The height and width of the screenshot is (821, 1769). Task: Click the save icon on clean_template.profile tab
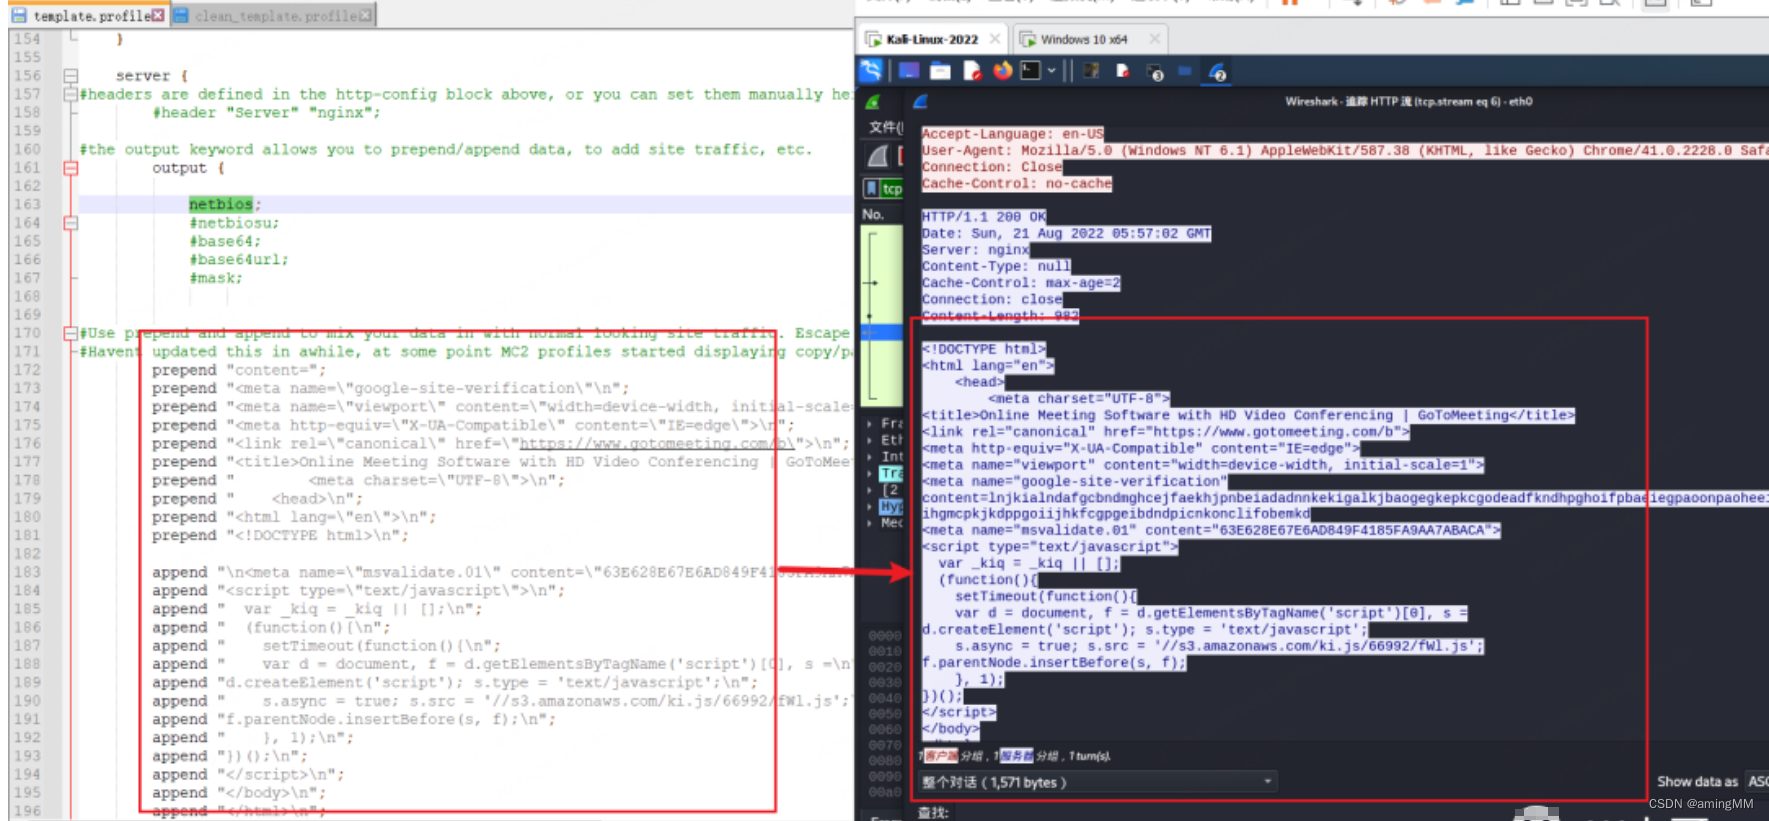pos(181,16)
